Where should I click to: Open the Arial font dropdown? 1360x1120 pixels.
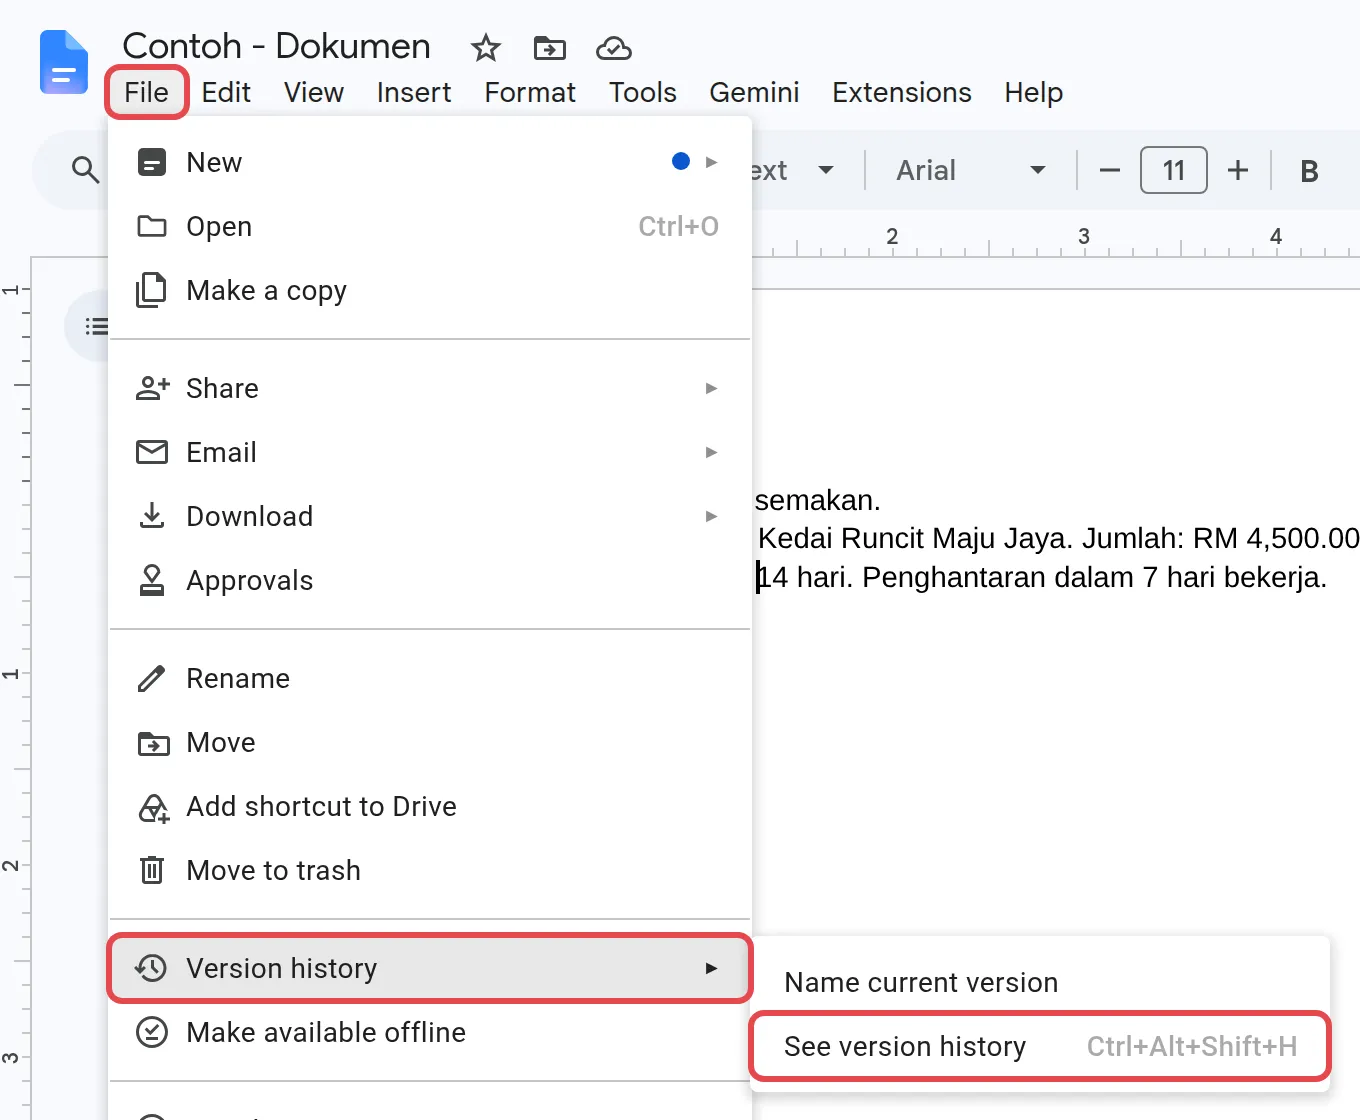click(x=970, y=170)
